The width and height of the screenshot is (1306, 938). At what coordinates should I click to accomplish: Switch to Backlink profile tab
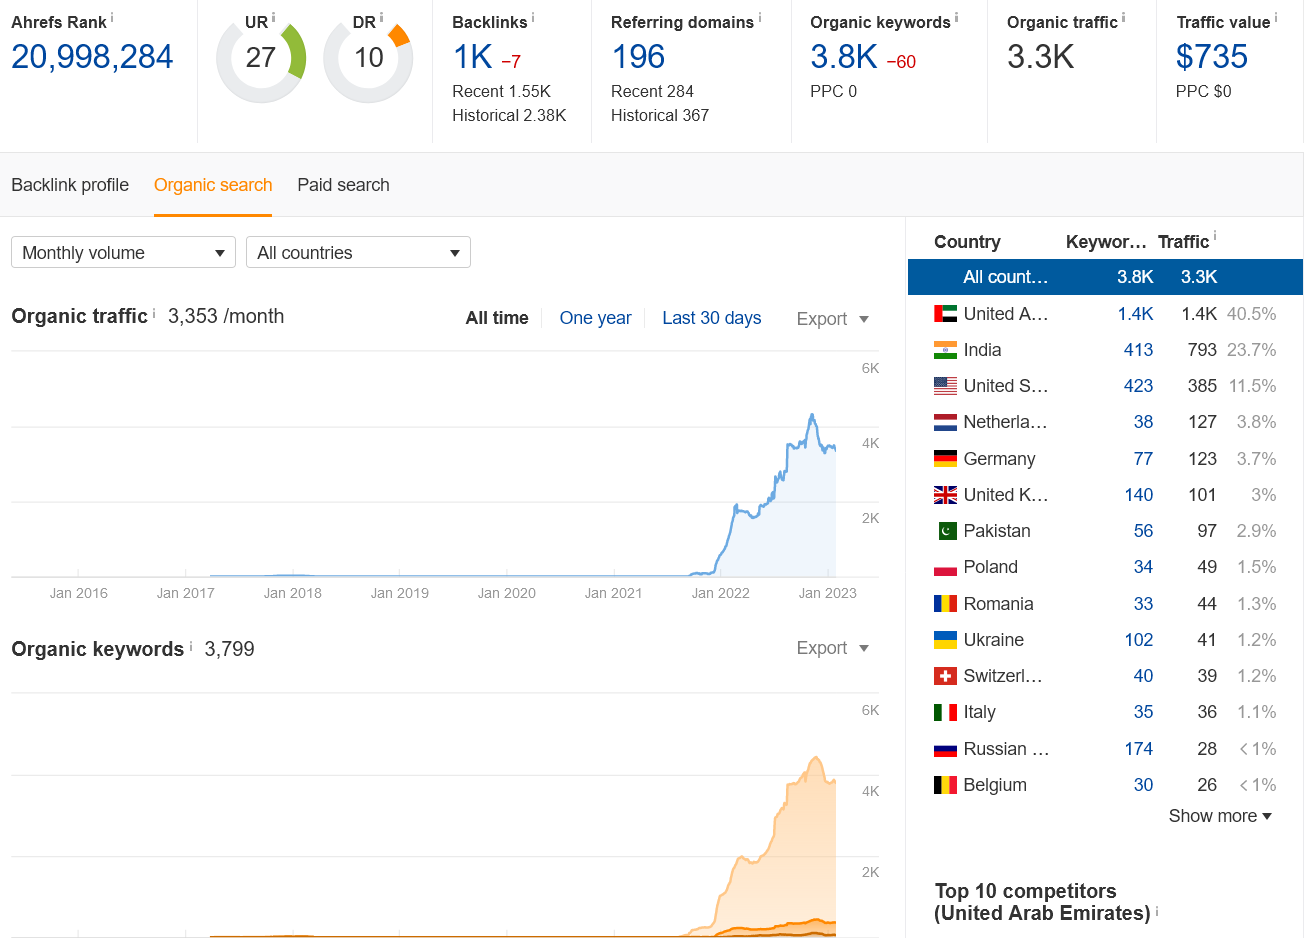point(70,185)
